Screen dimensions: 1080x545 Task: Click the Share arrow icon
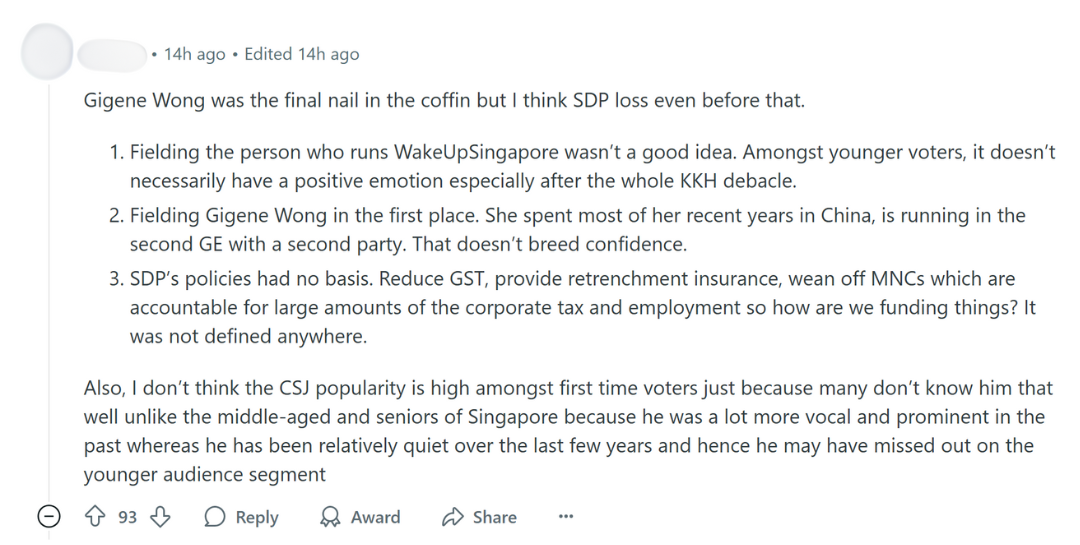[453, 517]
